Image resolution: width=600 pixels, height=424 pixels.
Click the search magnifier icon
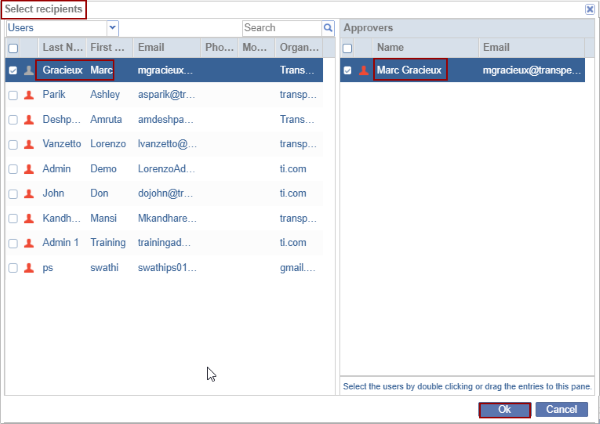click(x=327, y=28)
